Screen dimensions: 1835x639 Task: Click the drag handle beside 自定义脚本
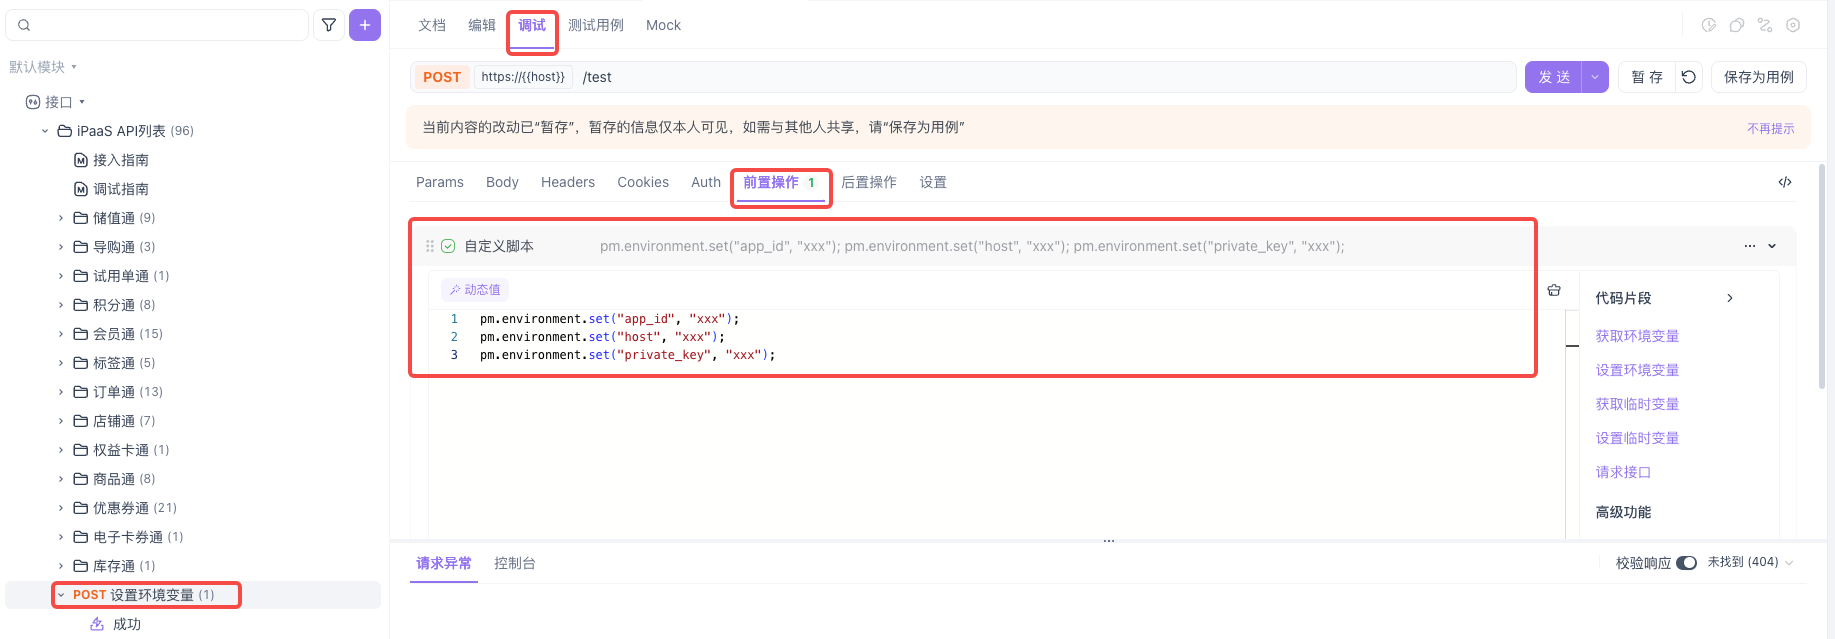430,246
